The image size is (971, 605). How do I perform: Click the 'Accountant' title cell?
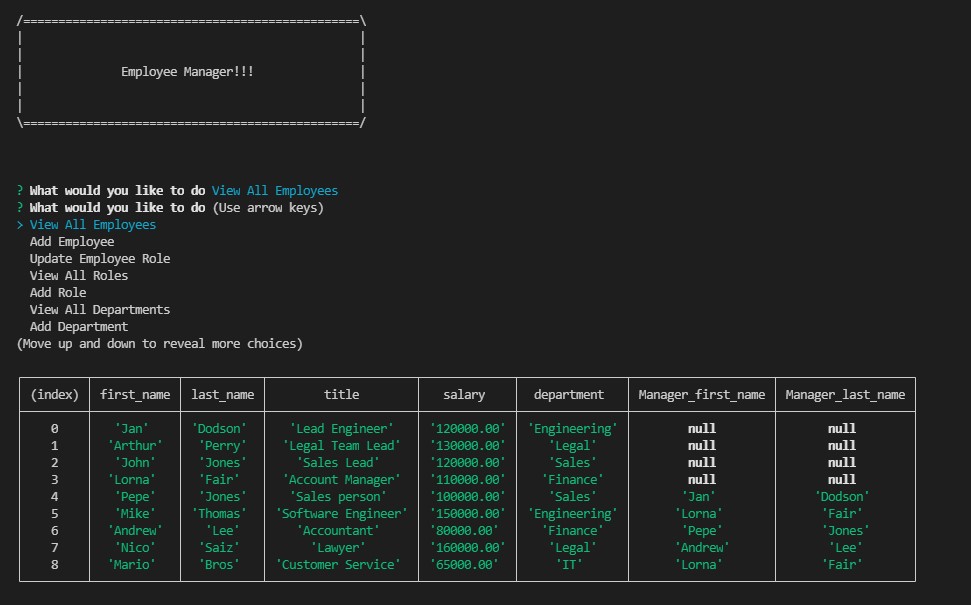(x=337, y=531)
